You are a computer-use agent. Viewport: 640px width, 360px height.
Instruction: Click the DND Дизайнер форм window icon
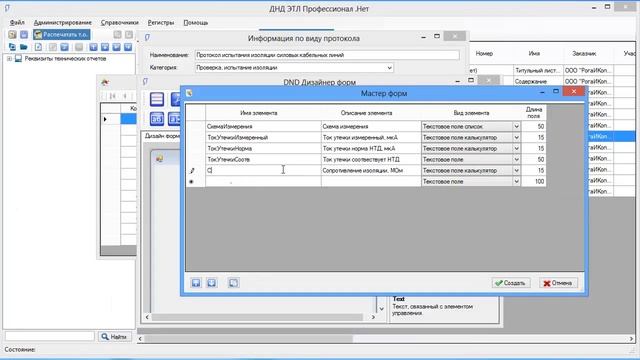coord(145,82)
